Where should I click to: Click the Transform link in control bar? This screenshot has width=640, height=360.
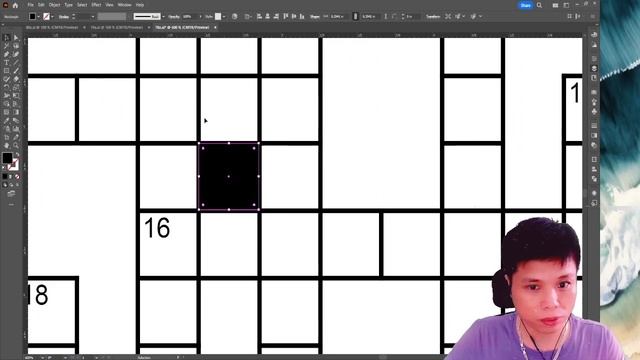coord(433,16)
